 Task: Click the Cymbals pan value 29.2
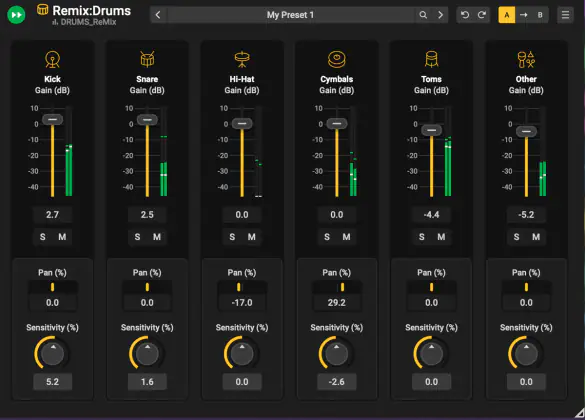point(337,303)
